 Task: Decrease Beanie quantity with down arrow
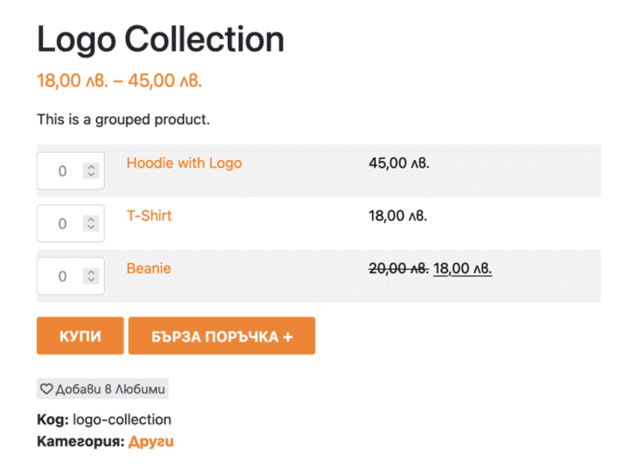point(91,280)
